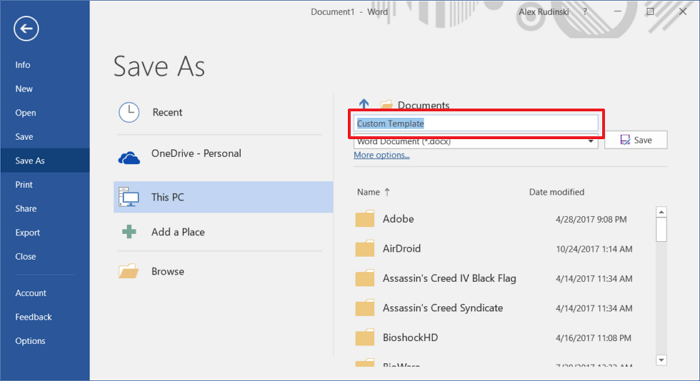
Task: Select This PC location
Action: [223, 197]
